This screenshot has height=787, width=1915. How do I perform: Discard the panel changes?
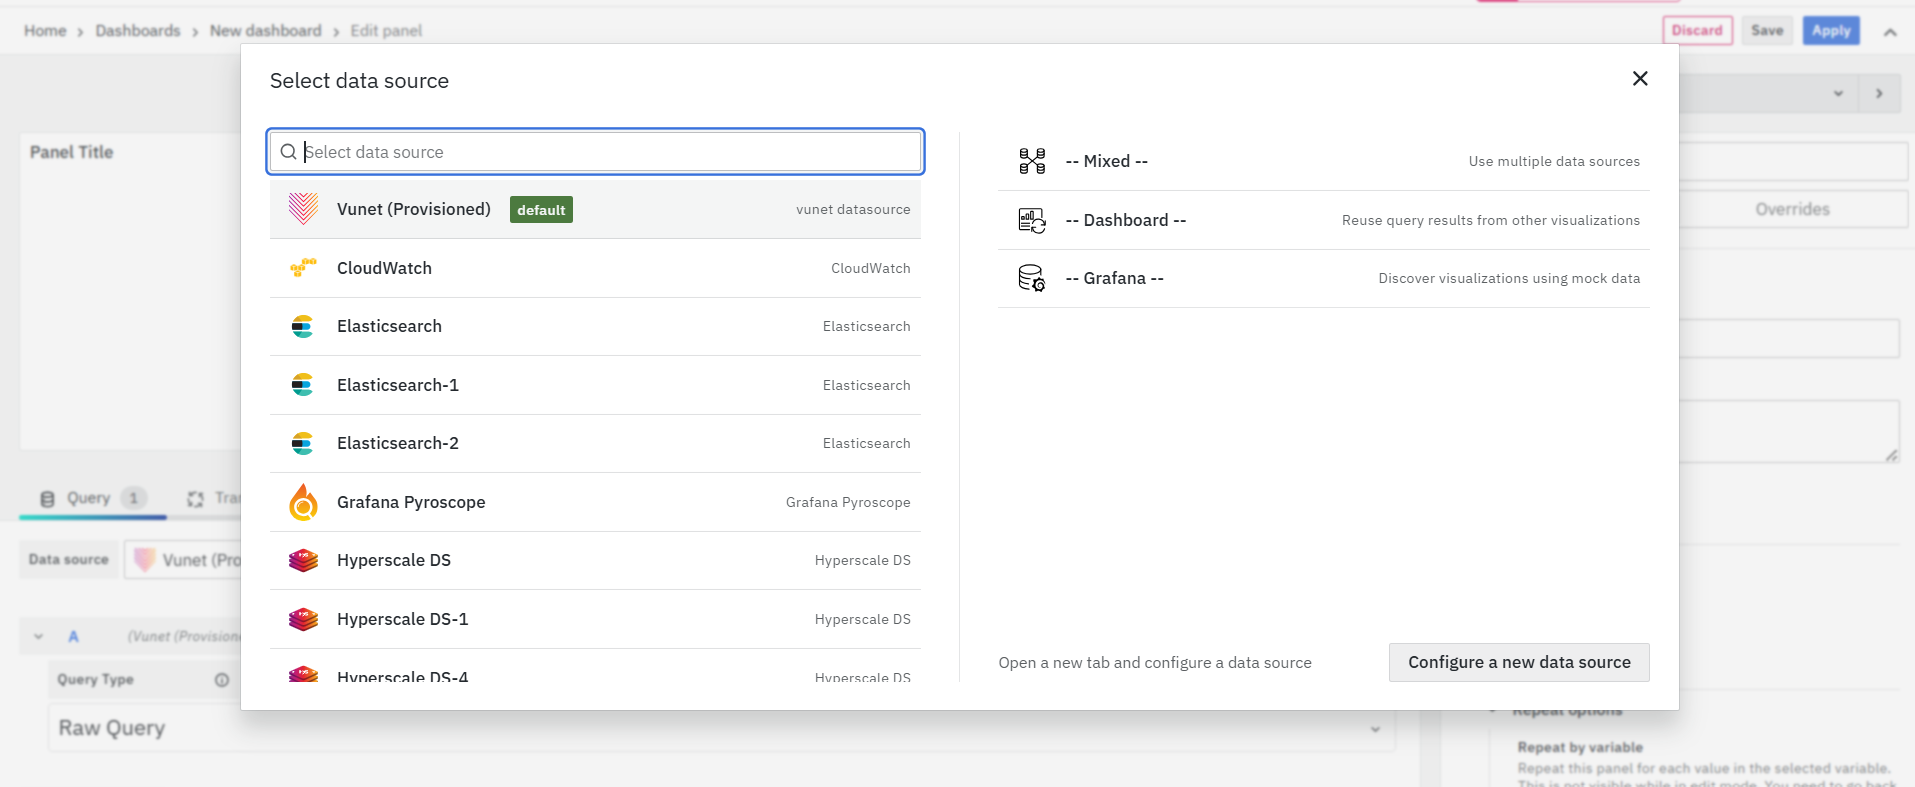coord(1696,31)
